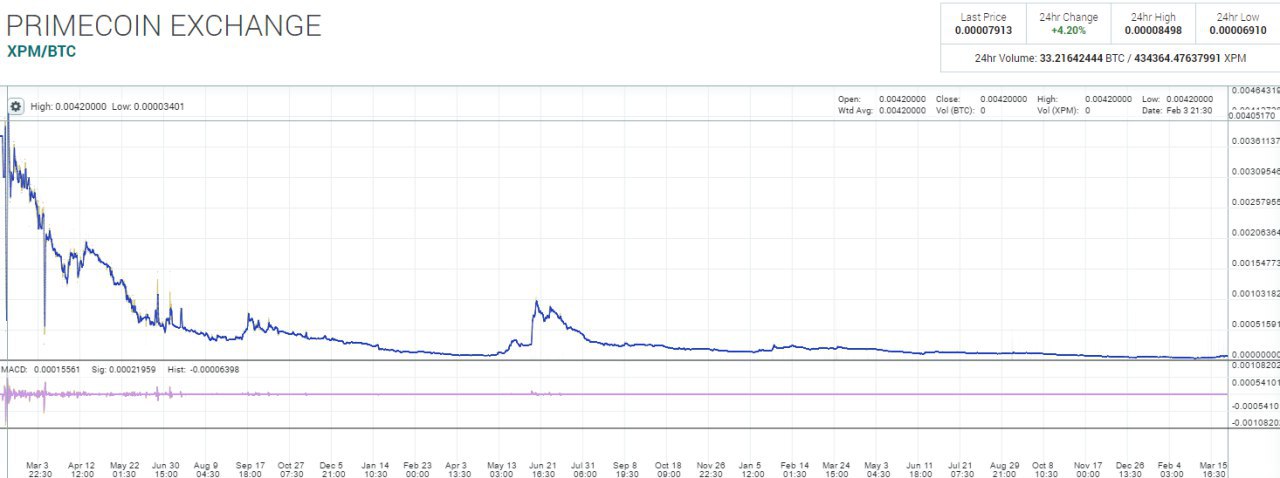This screenshot has height=478, width=1280.
Task: Click the Feb 23 00:00 time axis label
Action: (x=417, y=470)
